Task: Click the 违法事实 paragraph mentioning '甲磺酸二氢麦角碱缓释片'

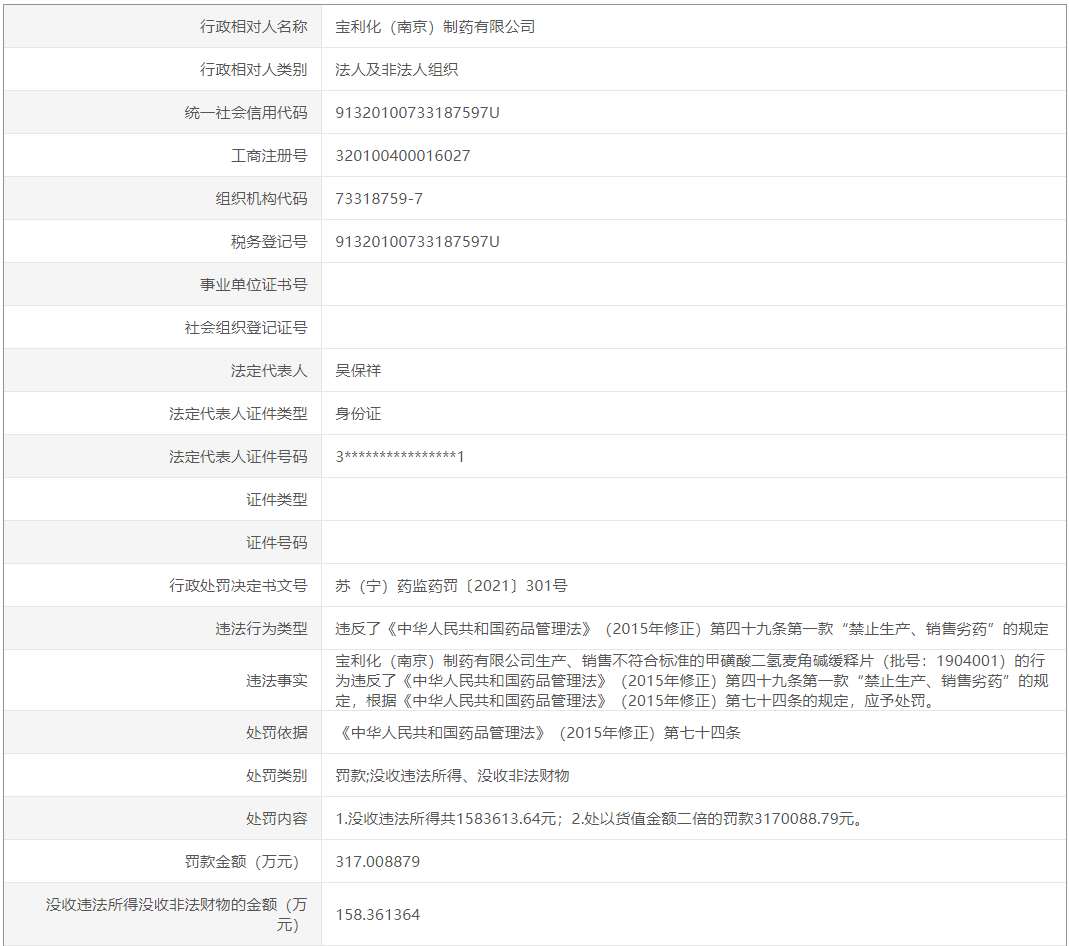Action: tap(692, 680)
